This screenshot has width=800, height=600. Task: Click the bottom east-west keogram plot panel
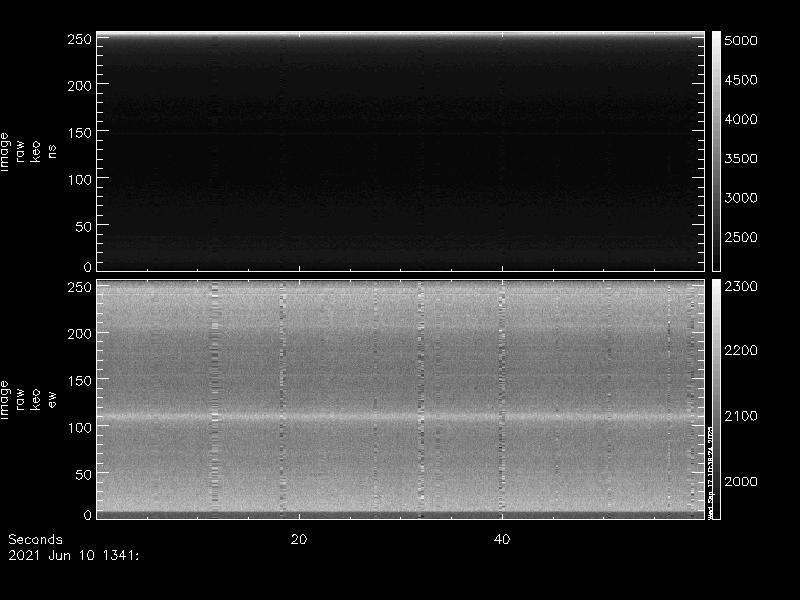point(400,400)
